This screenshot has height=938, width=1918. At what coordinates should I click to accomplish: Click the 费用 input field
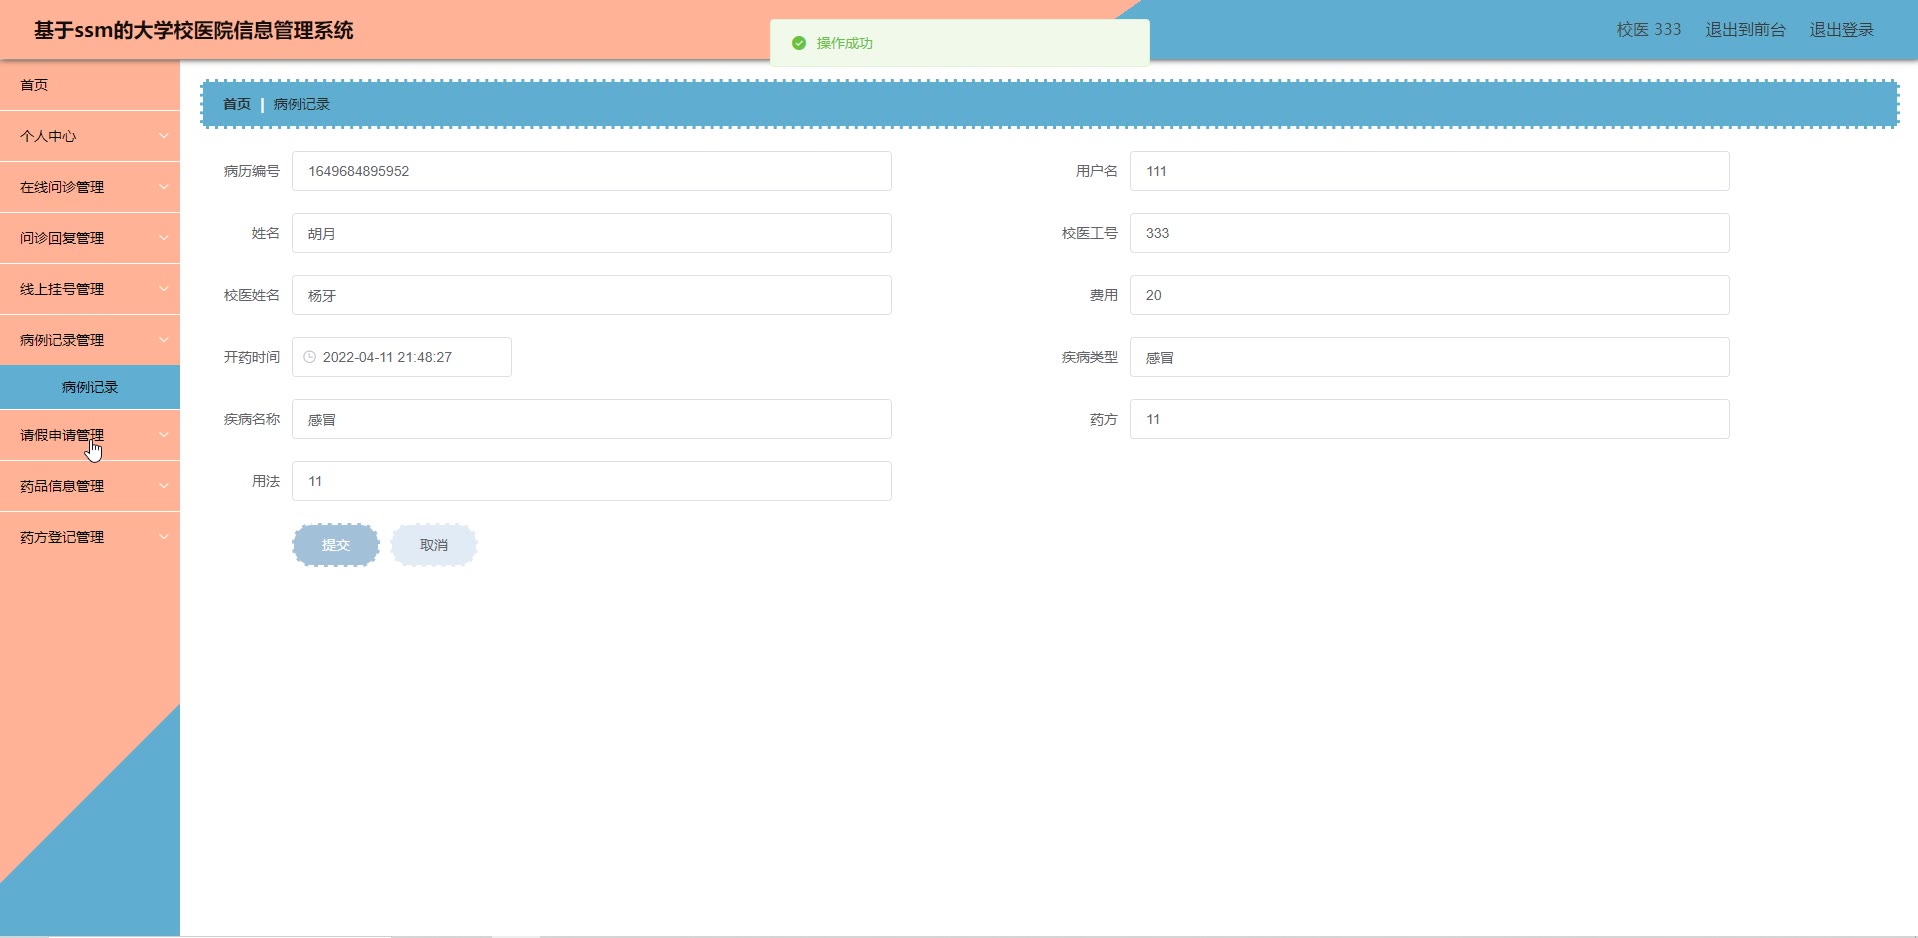1430,295
